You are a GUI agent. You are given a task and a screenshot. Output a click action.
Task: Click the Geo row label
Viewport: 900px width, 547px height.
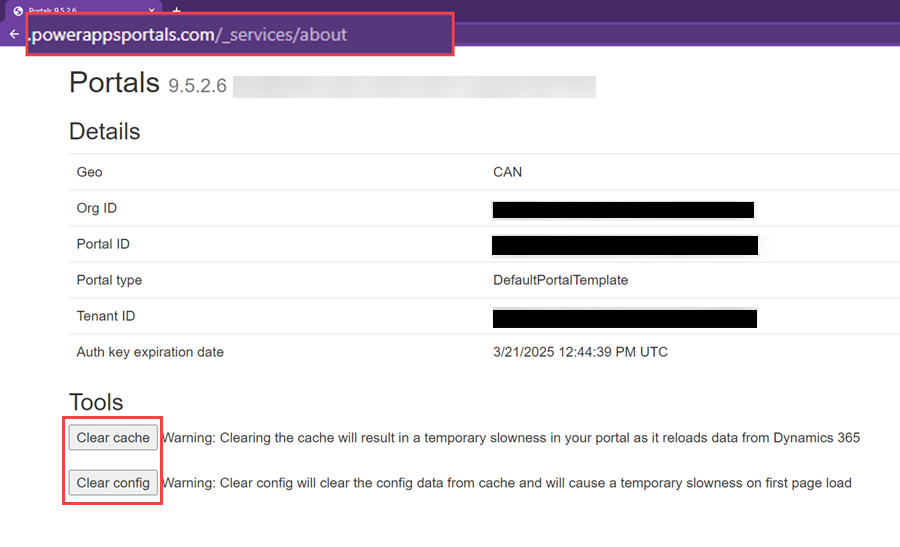pyautogui.click(x=90, y=172)
